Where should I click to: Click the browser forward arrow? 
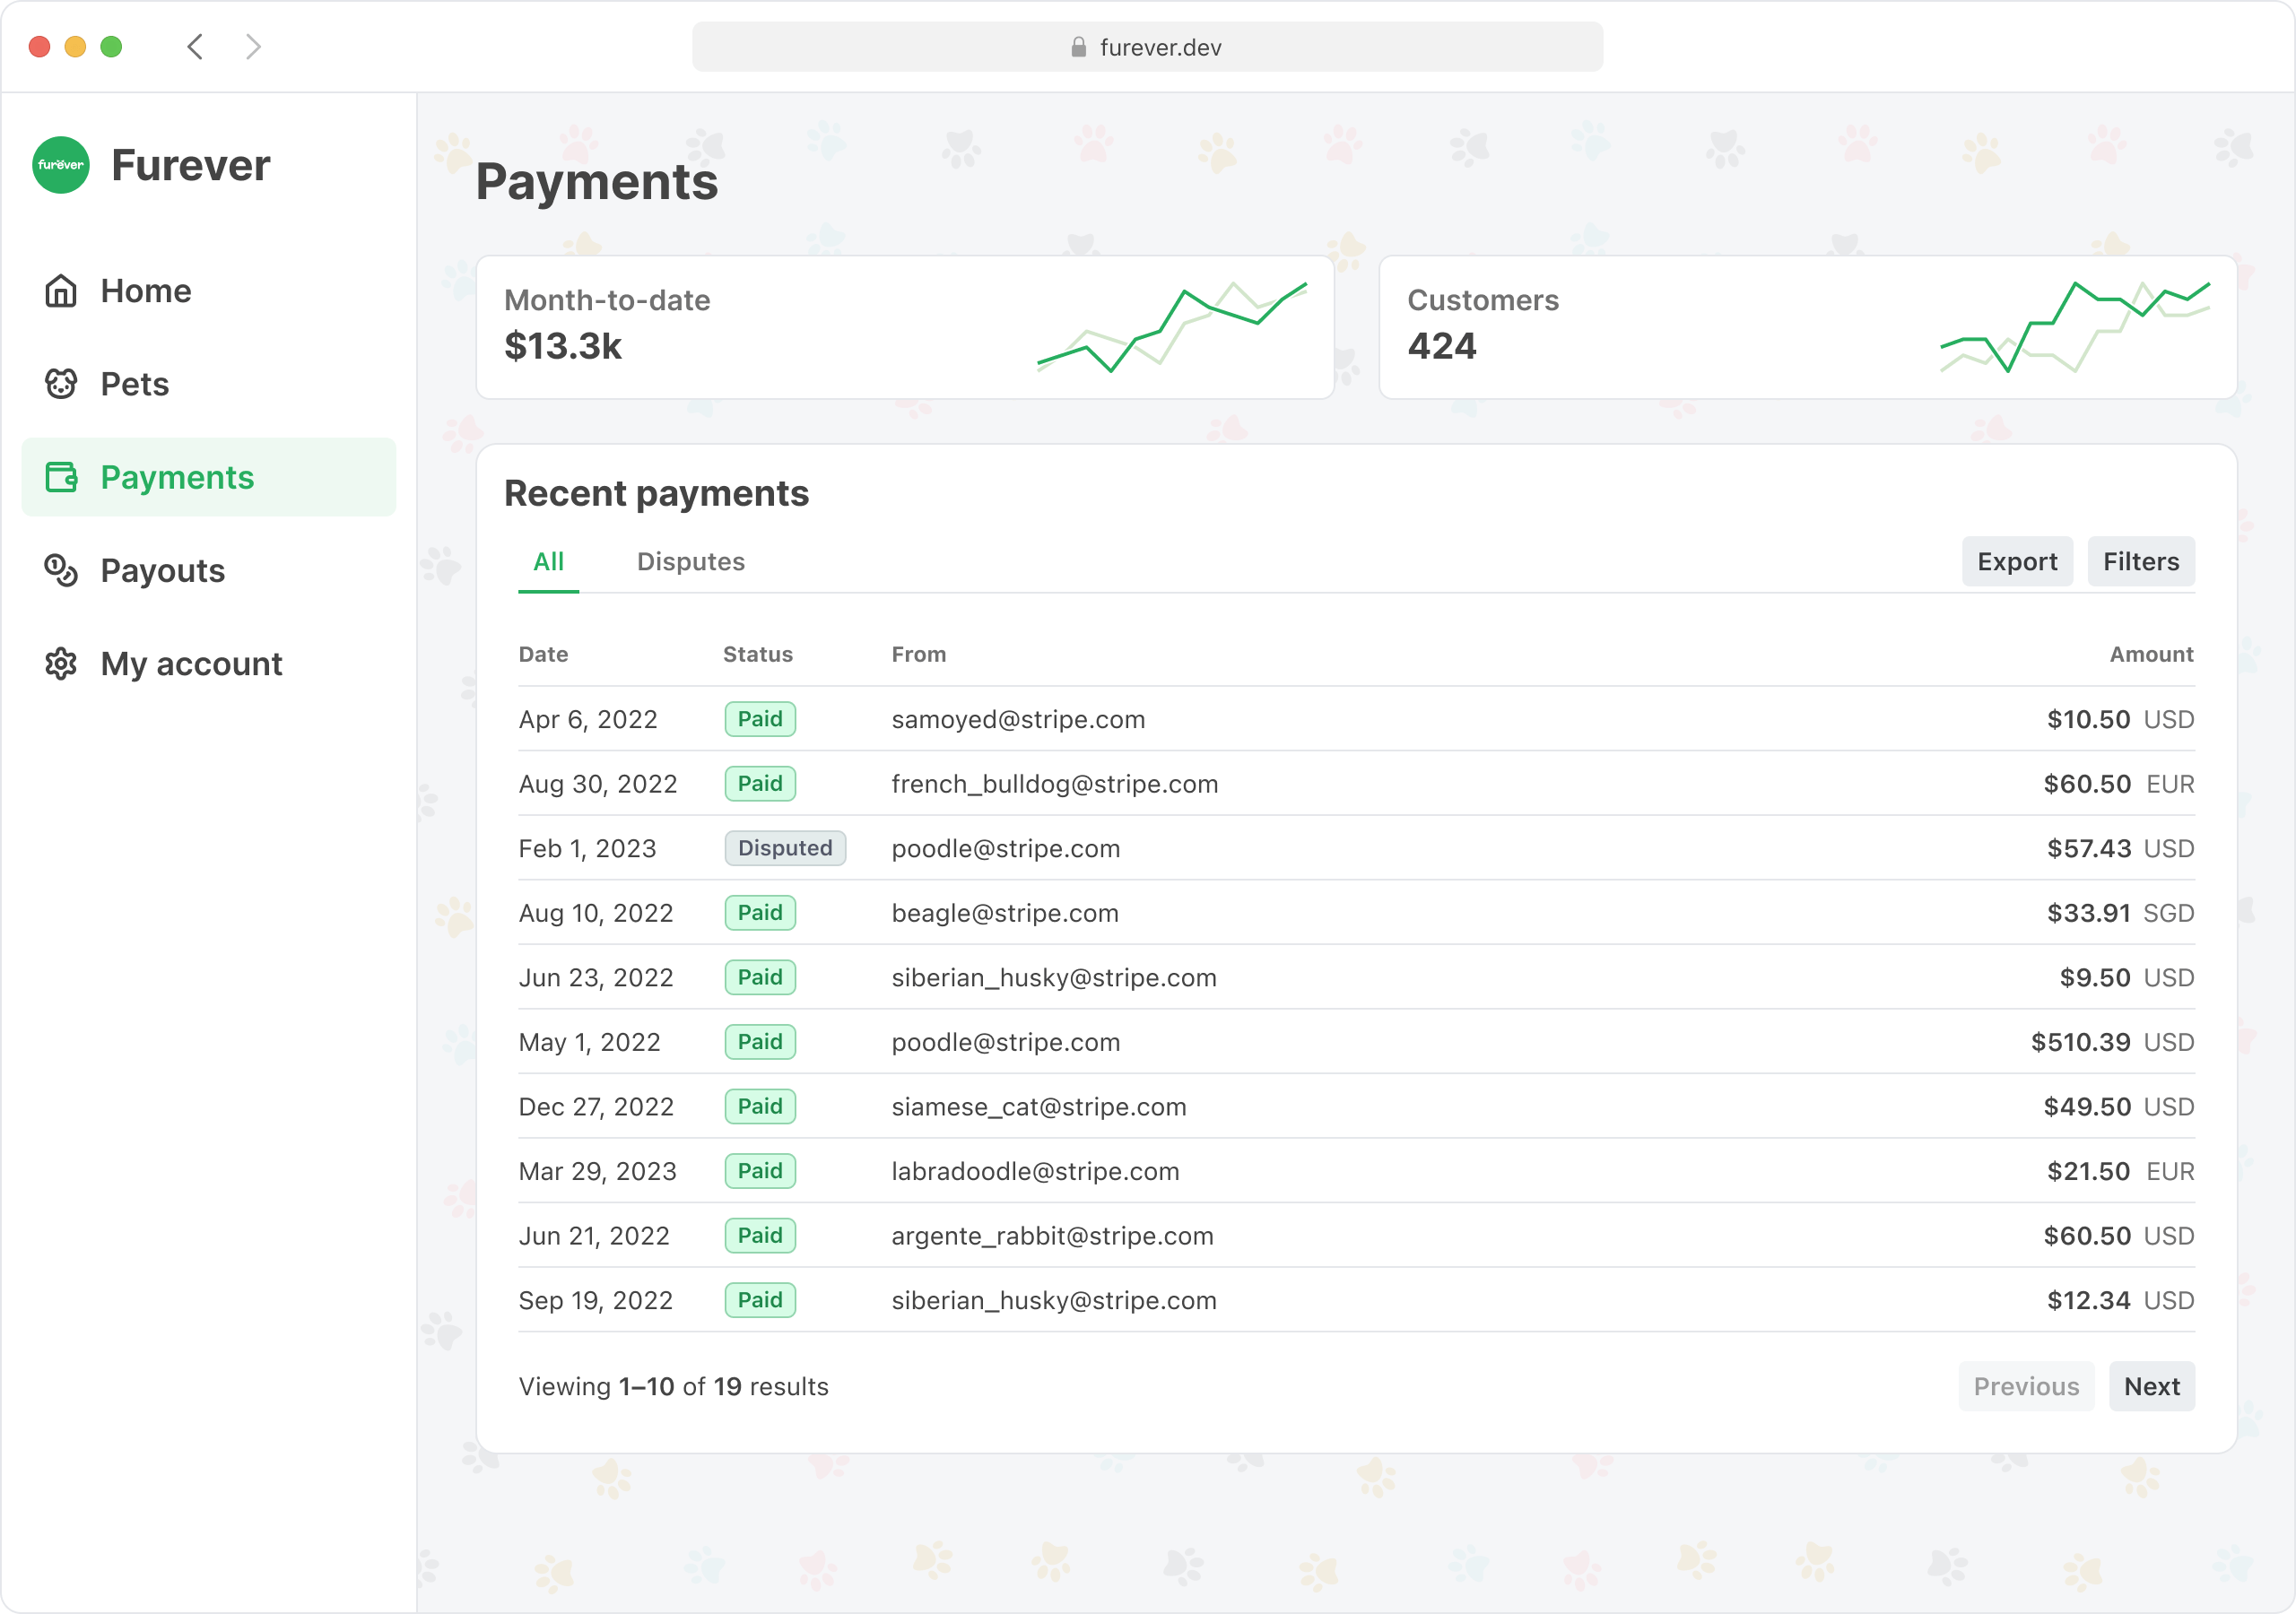[252, 46]
